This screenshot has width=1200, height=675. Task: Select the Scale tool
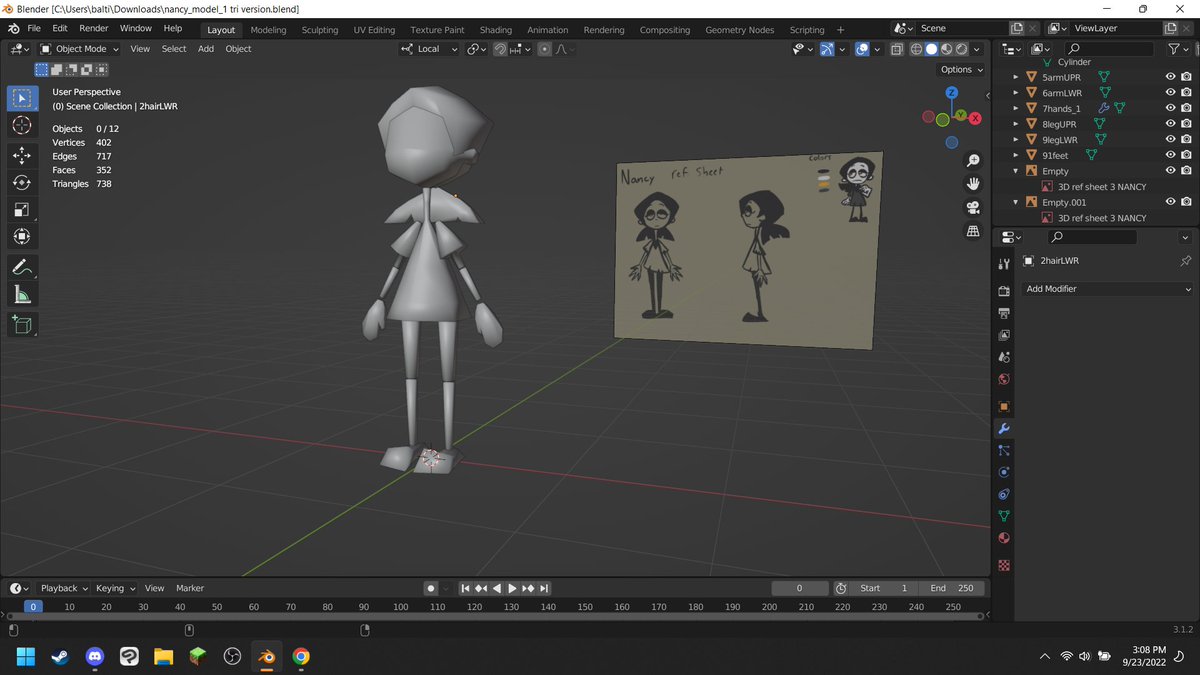[22, 210]
